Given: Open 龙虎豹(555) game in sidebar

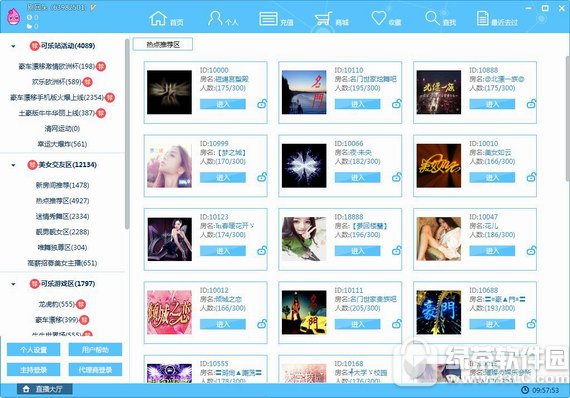Looking at the screenshot, I should 57,304.
